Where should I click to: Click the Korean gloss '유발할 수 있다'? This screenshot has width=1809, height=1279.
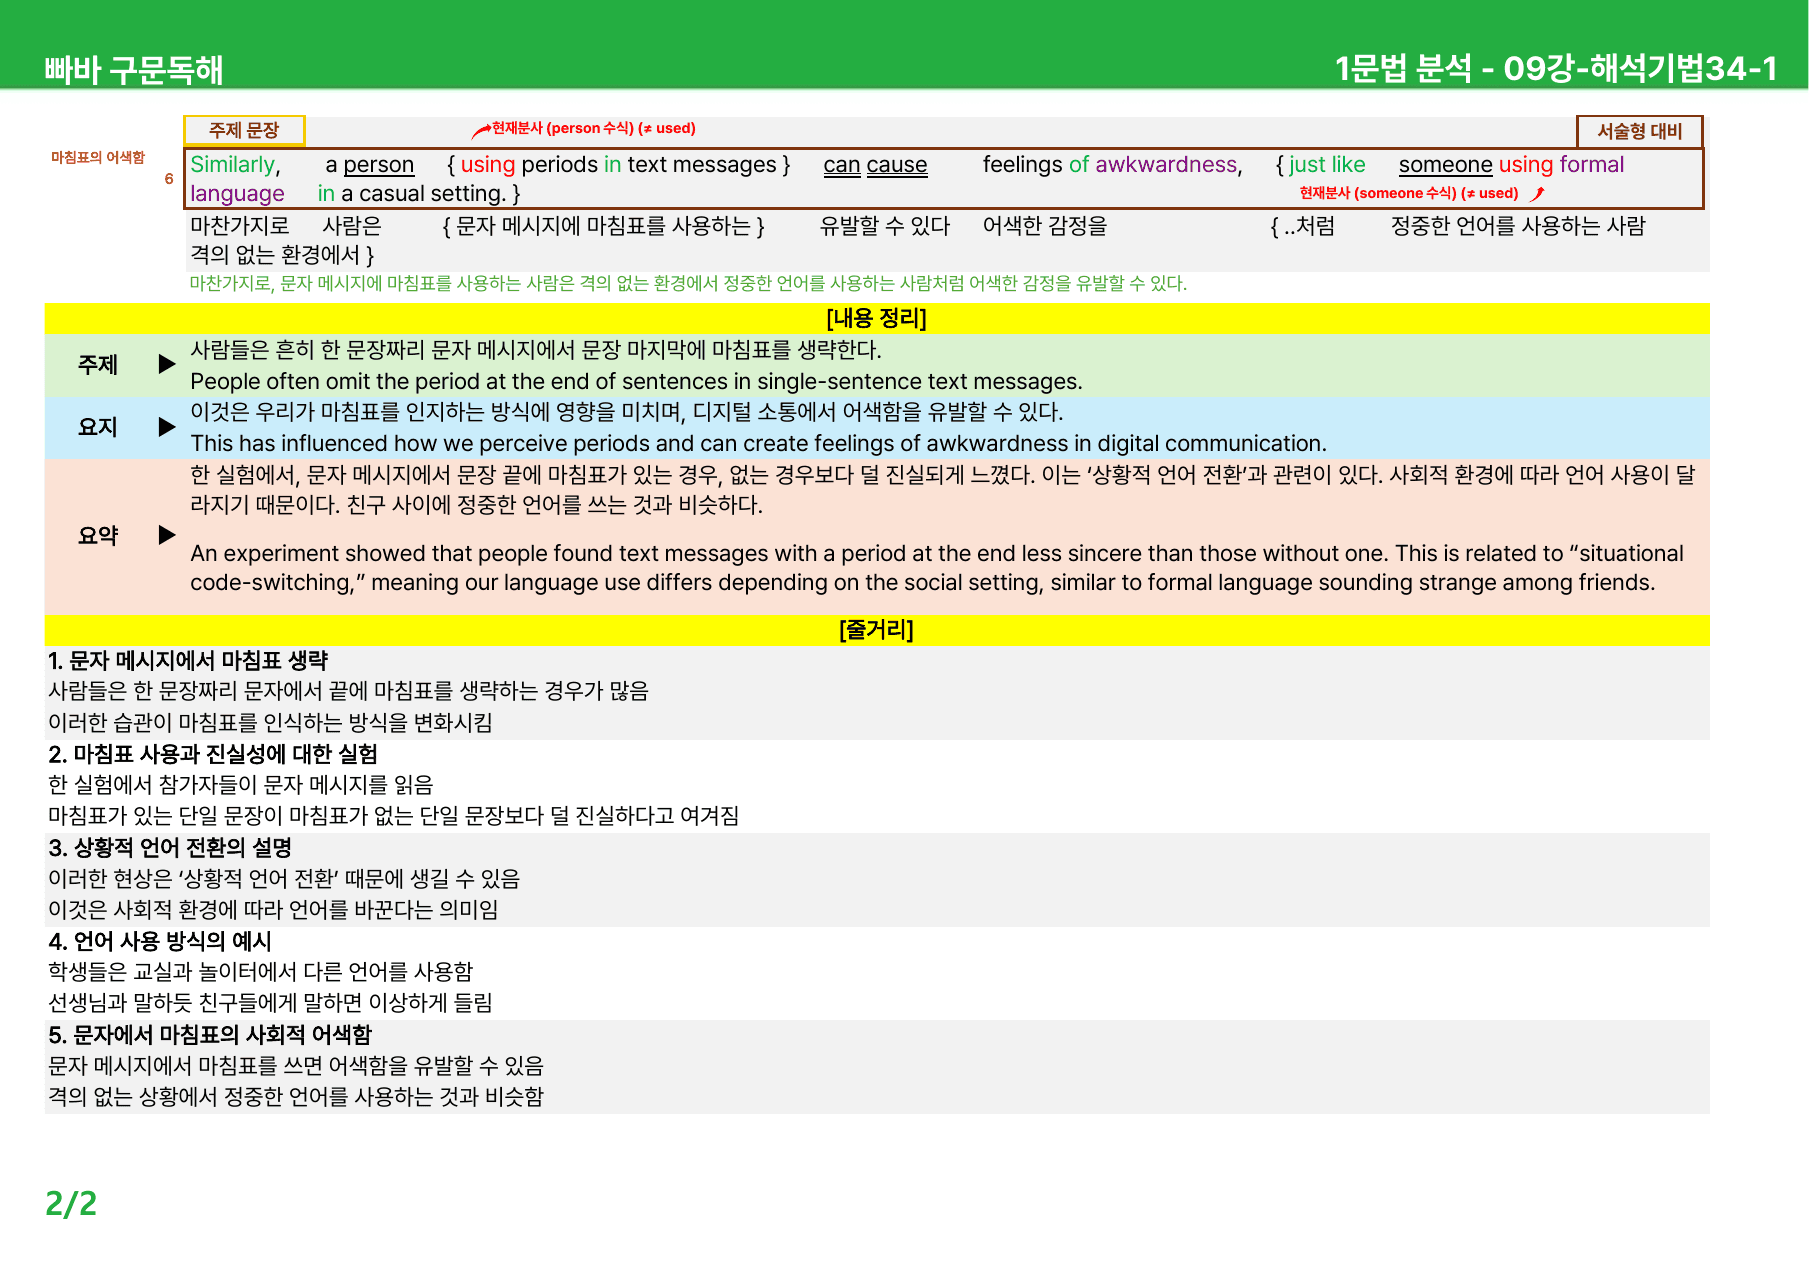click(x=885, y=227)
